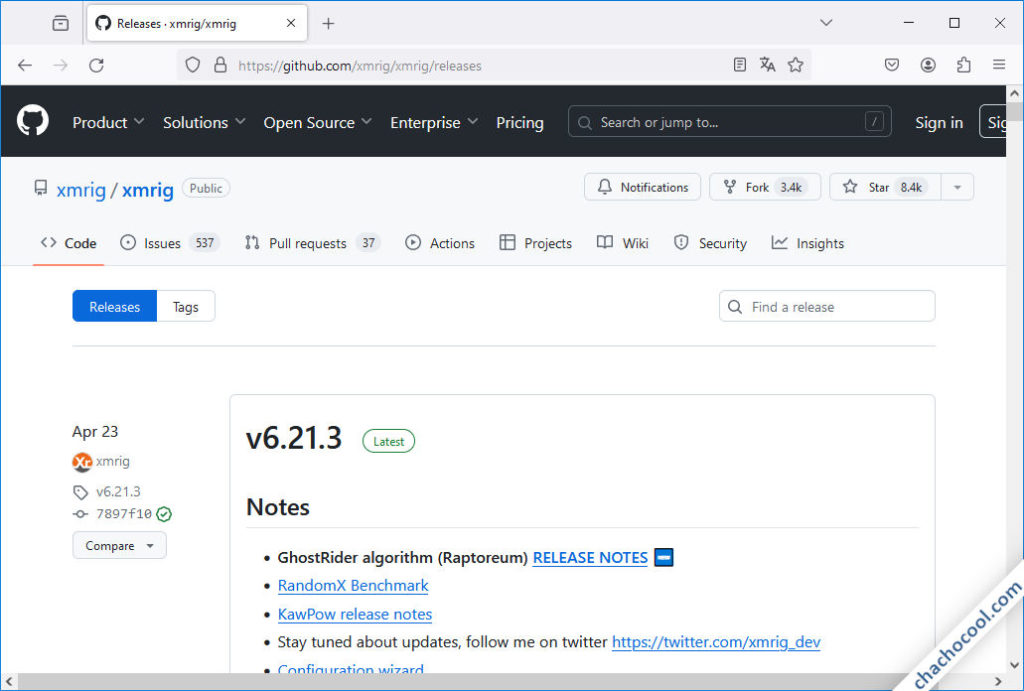Click the Save to Pocket icon
Image resolution: width=1024 pixels, height=691 pixels.
tap(892, 65)
